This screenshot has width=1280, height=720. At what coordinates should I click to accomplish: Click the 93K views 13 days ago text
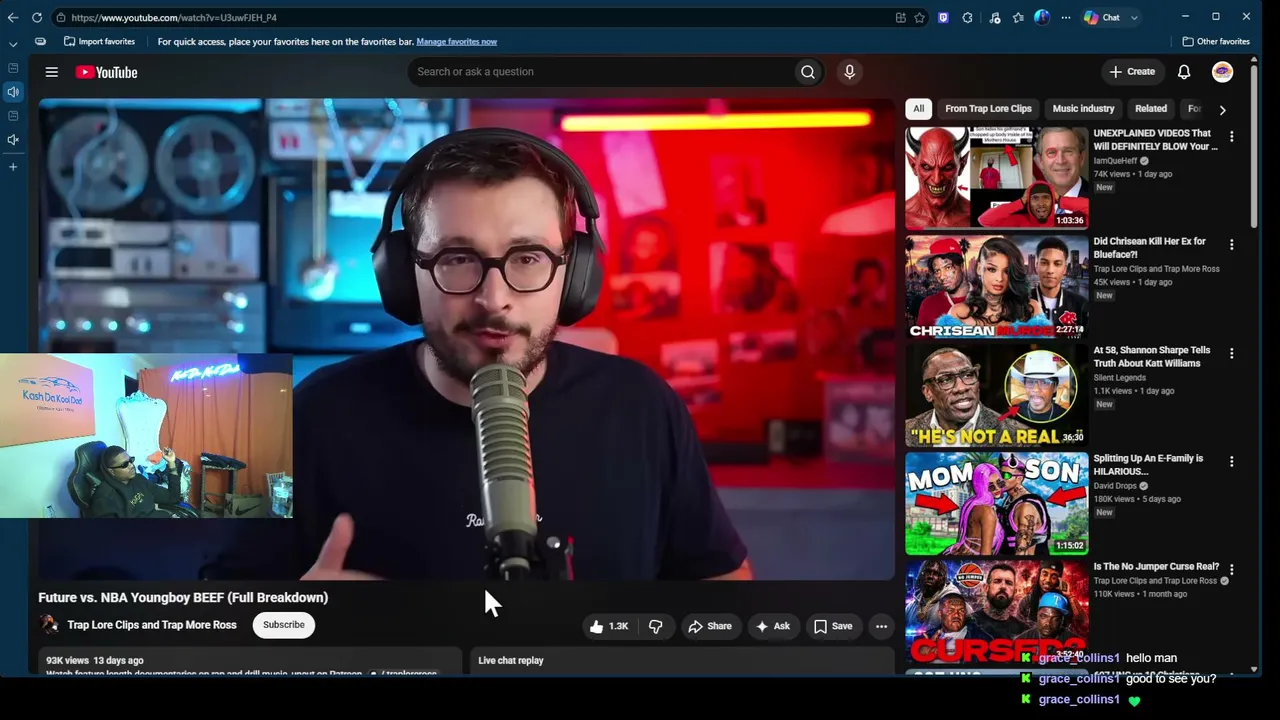[95, 661]
